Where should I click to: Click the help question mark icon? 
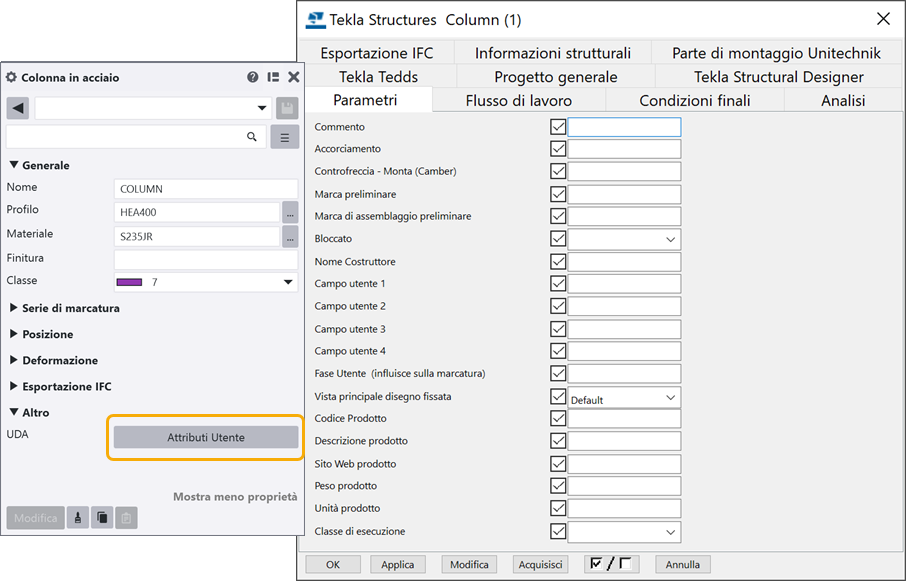click(253, 77)
